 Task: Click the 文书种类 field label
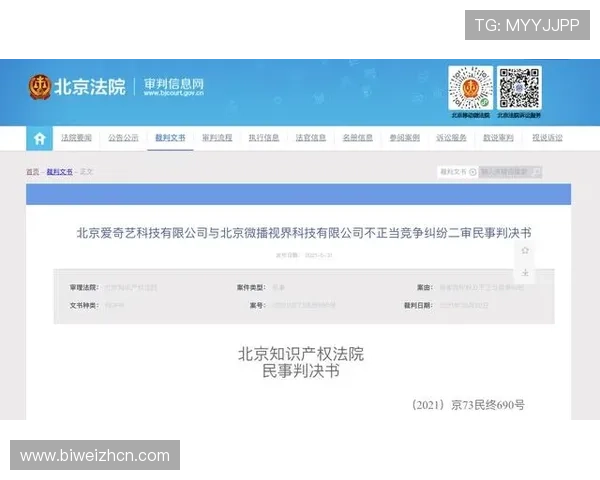(84, 305)
